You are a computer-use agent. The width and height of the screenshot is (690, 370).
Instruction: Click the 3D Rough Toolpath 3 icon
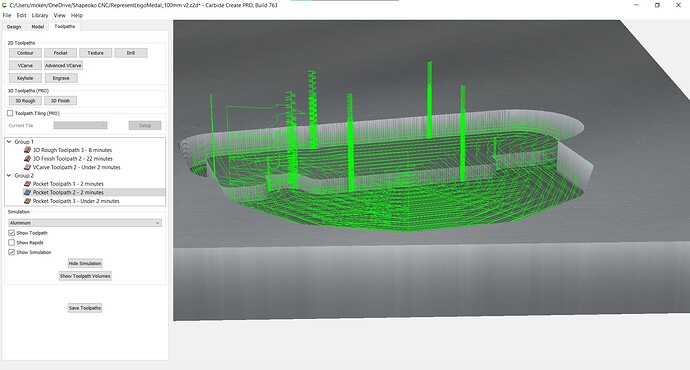pos(27,150)
